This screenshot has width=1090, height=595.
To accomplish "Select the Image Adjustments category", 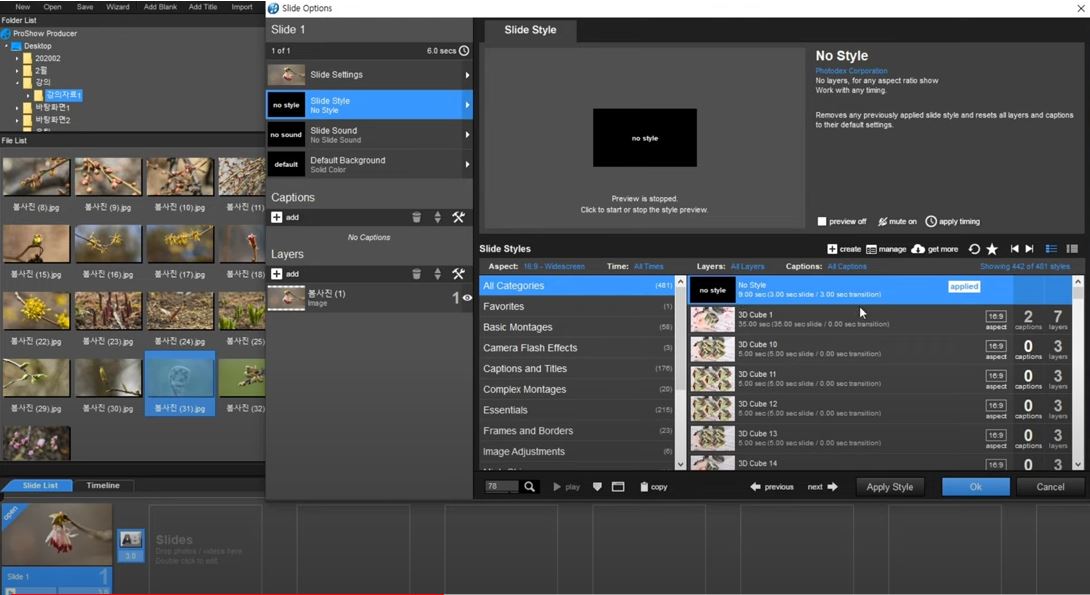I will pos(577,452).
